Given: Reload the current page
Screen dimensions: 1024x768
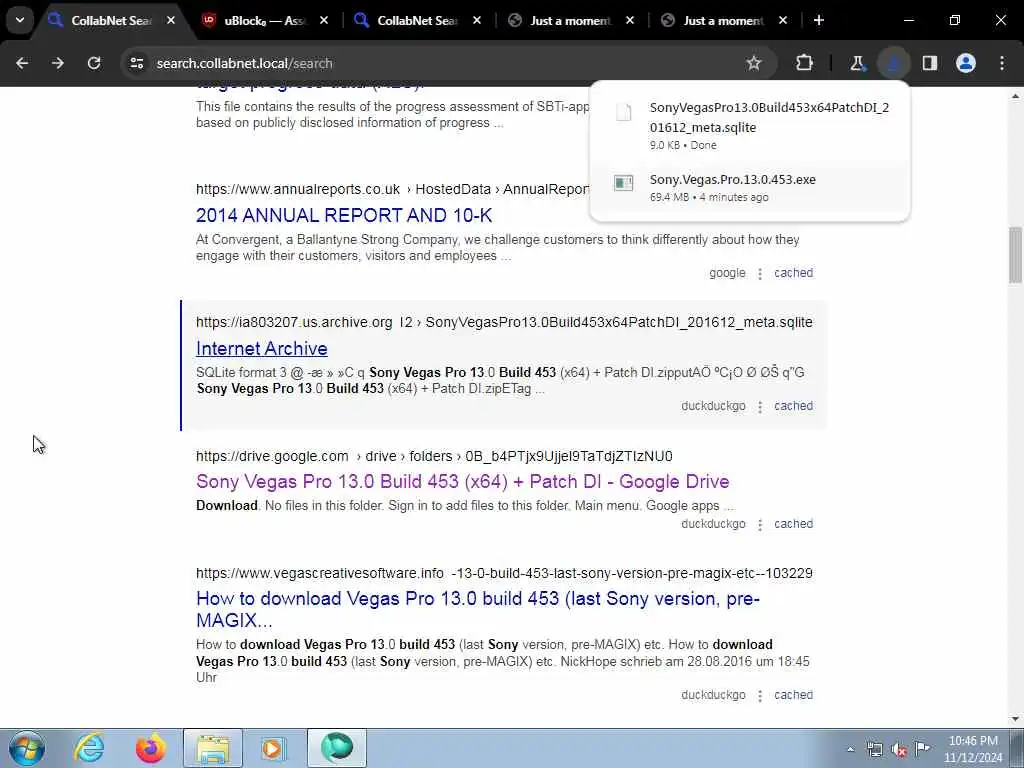Looking at the screenshot, I should 94,63.
